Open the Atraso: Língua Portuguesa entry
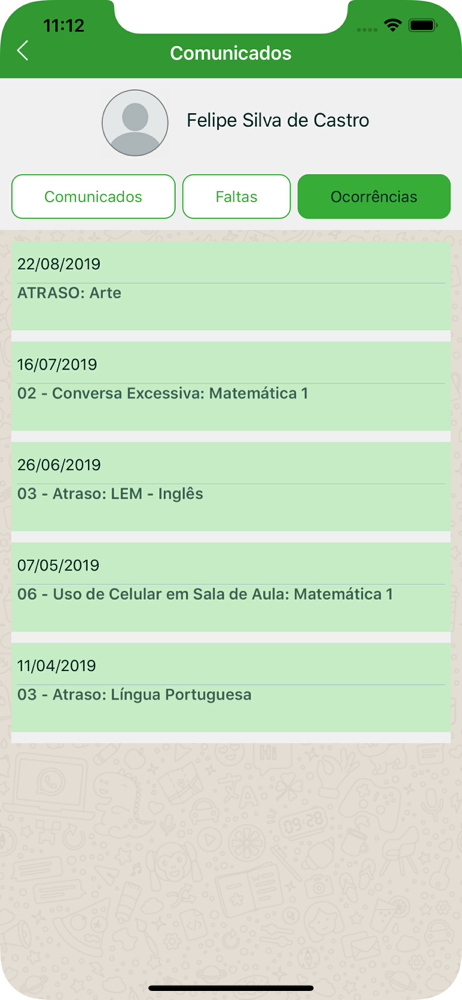Screen dimensions: 462x1000 tap(231, 688)
